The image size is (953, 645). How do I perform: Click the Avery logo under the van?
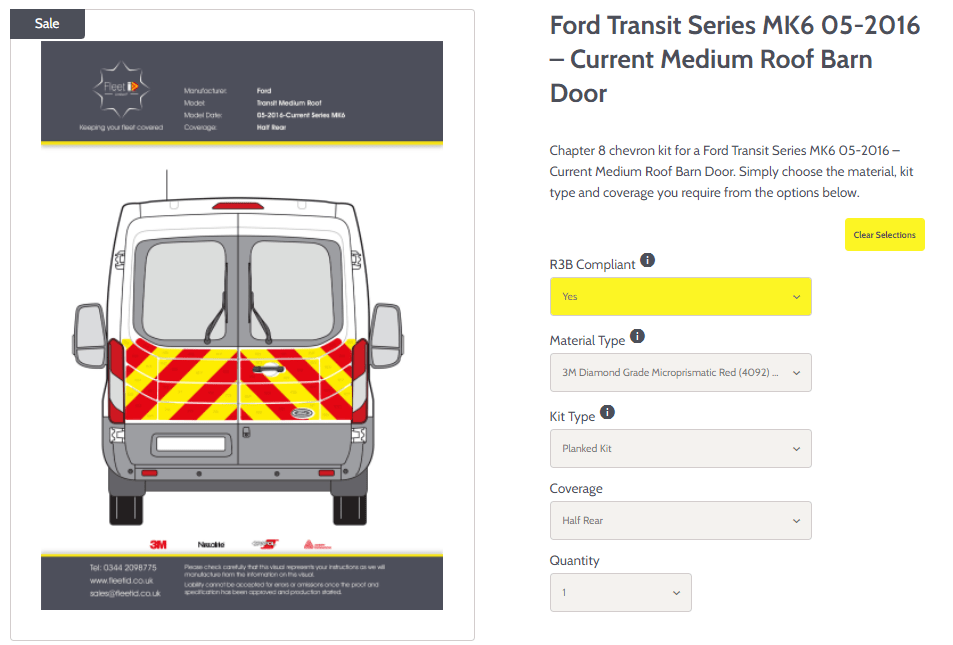(x=317, y=545)
